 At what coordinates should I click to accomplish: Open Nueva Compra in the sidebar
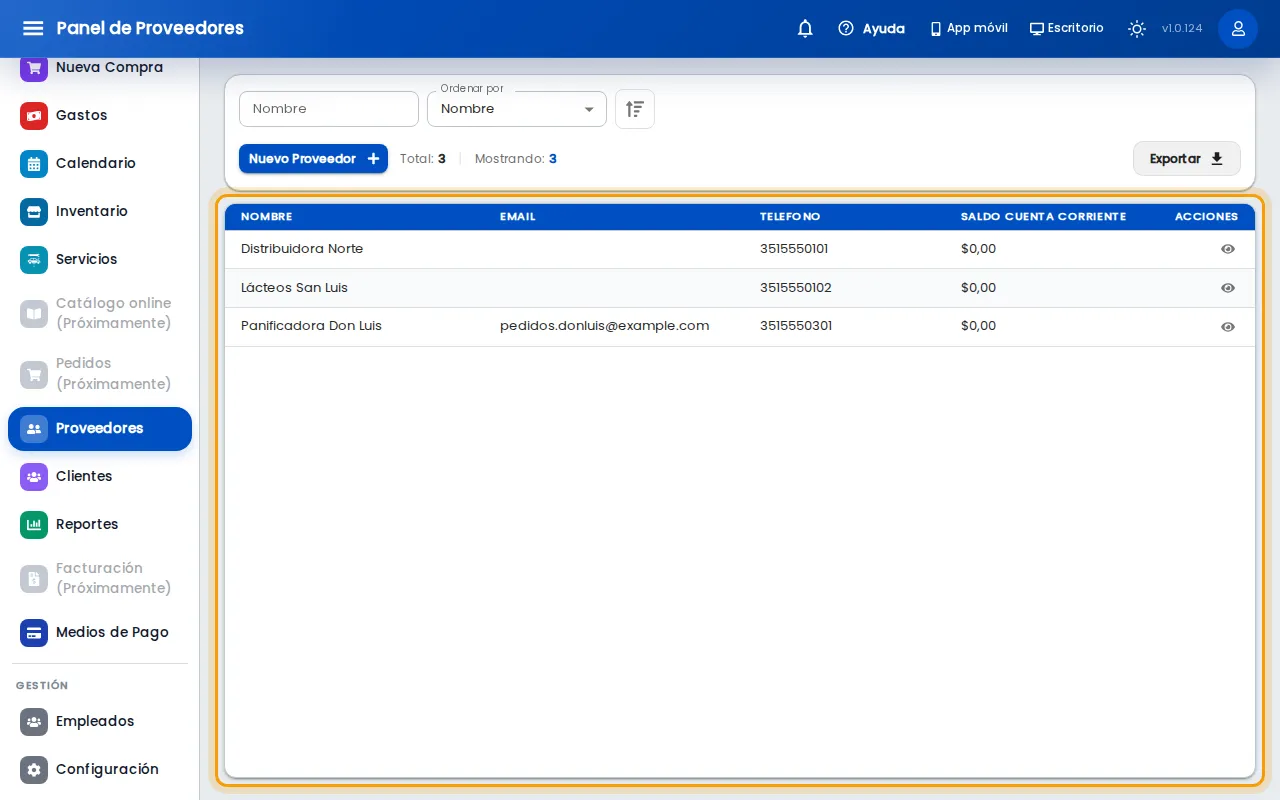tap(100, 67)
